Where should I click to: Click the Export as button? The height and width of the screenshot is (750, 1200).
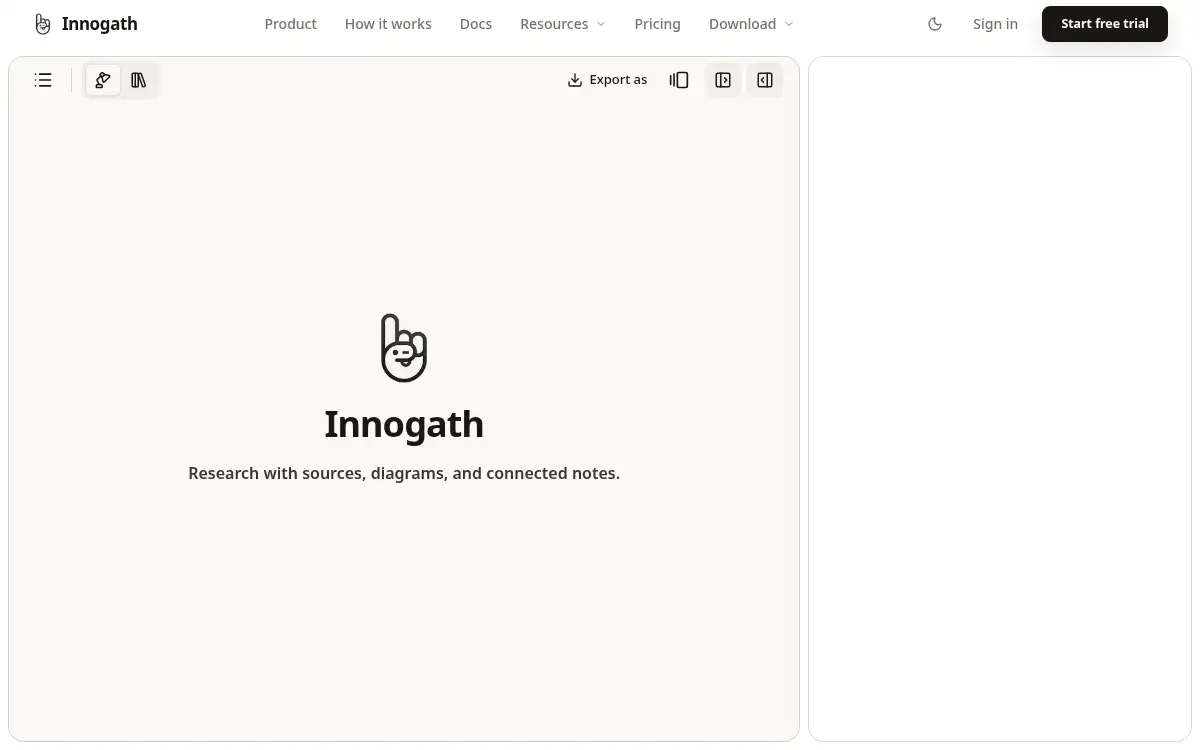607,80
